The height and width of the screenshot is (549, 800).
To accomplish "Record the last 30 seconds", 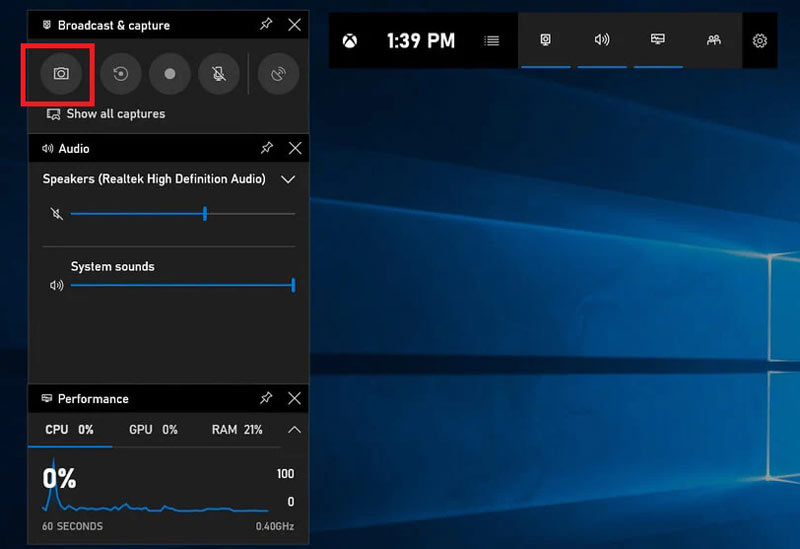I will pyautogui.click(x=120, y=74).
